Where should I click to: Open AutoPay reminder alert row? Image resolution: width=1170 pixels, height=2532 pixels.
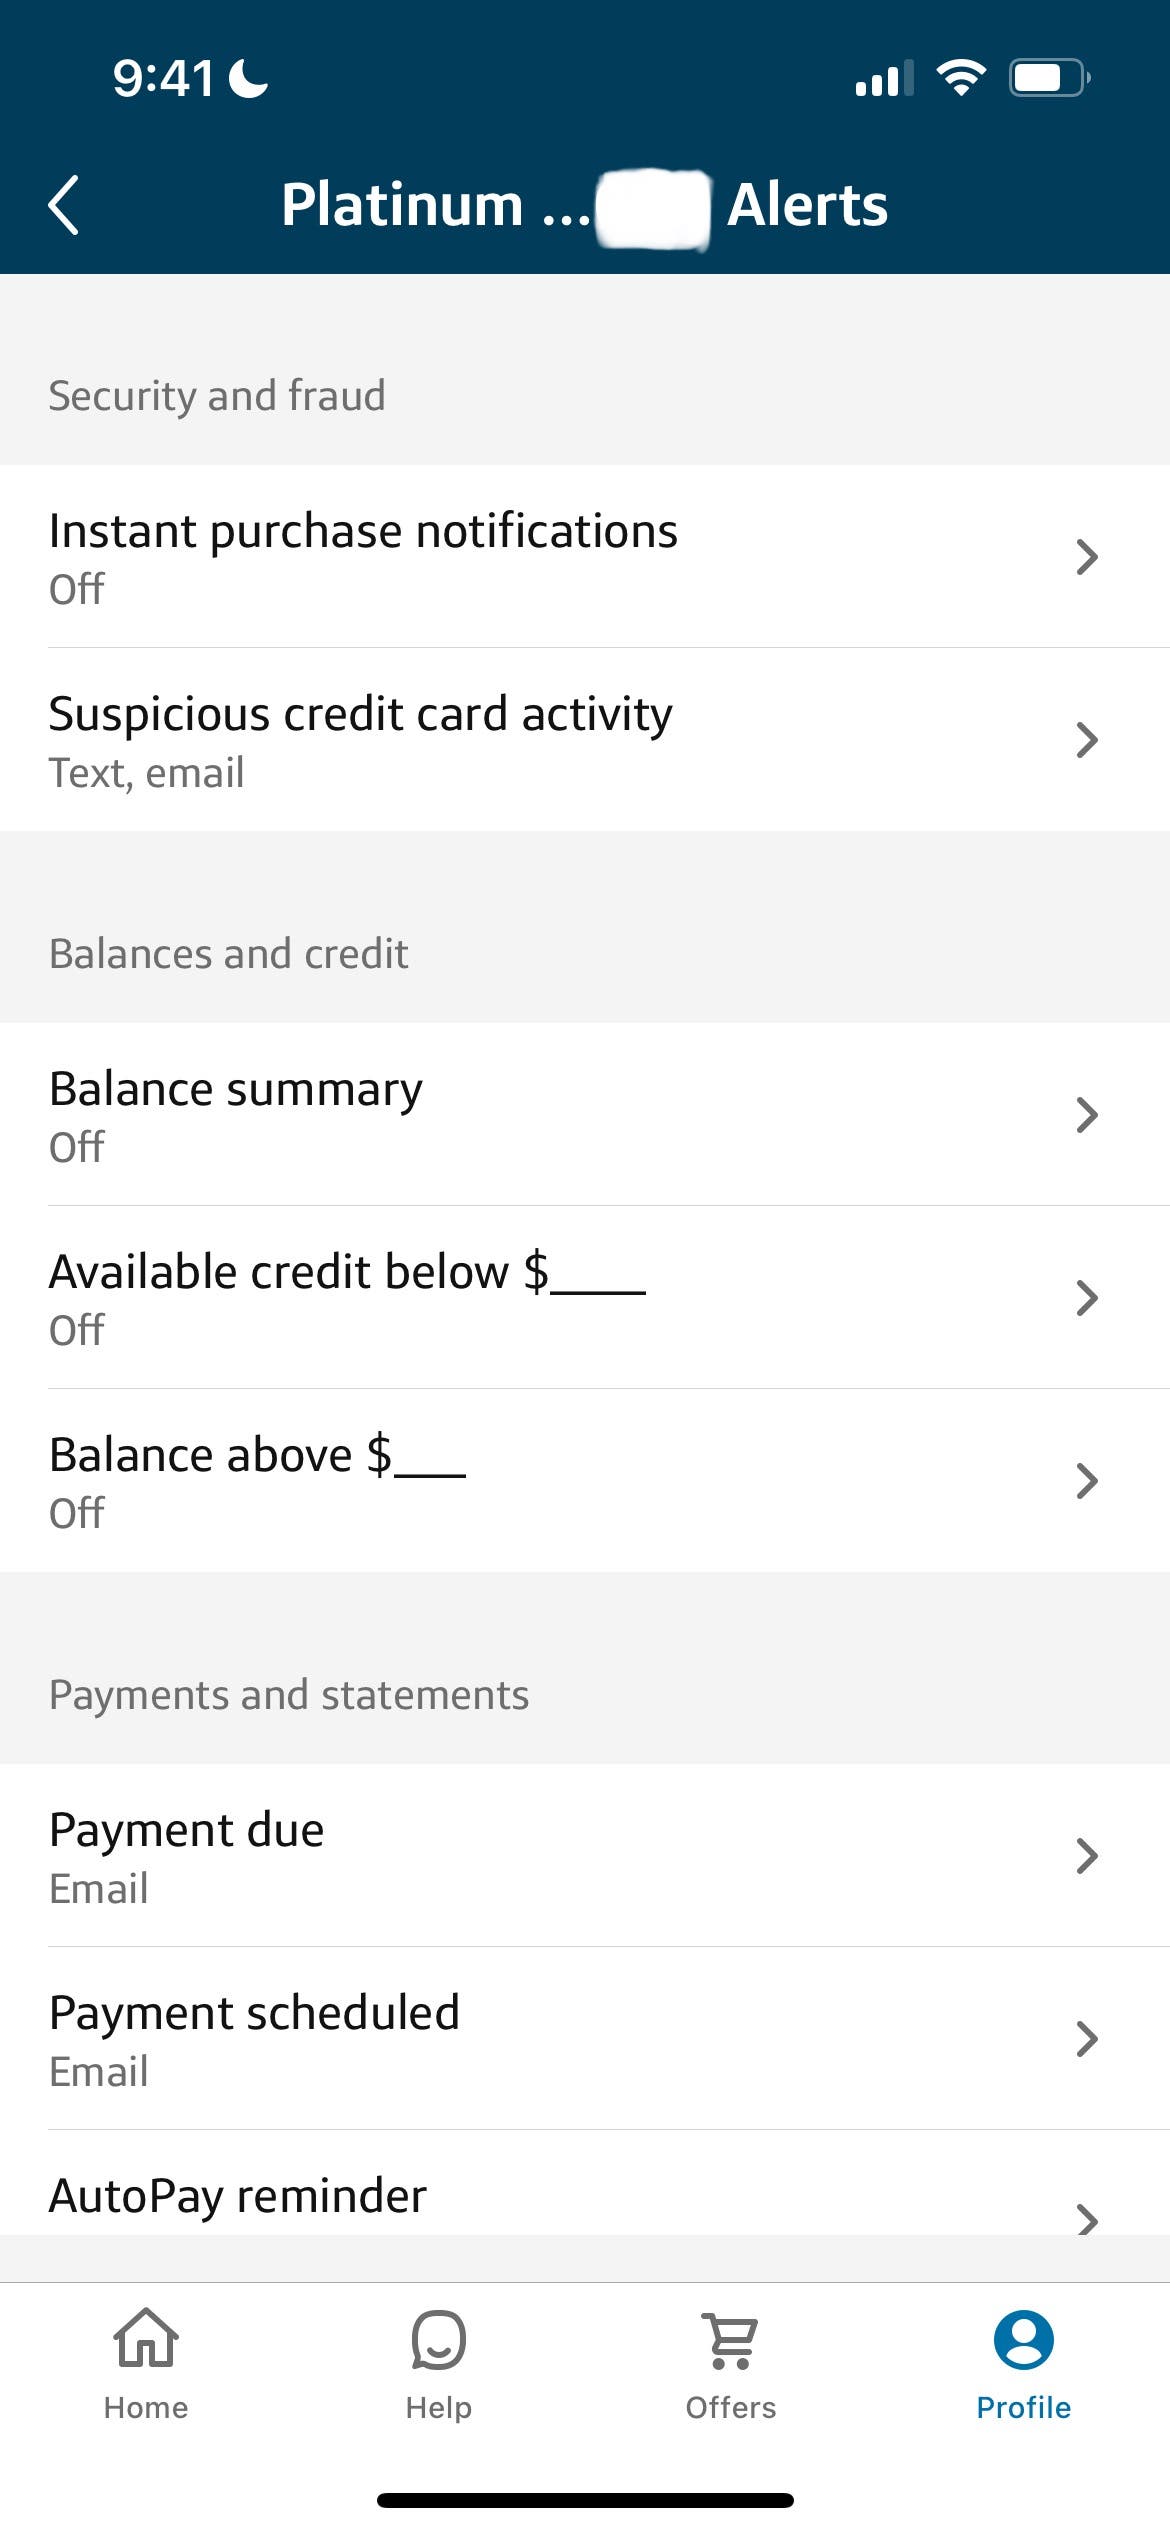[585, 2198]
